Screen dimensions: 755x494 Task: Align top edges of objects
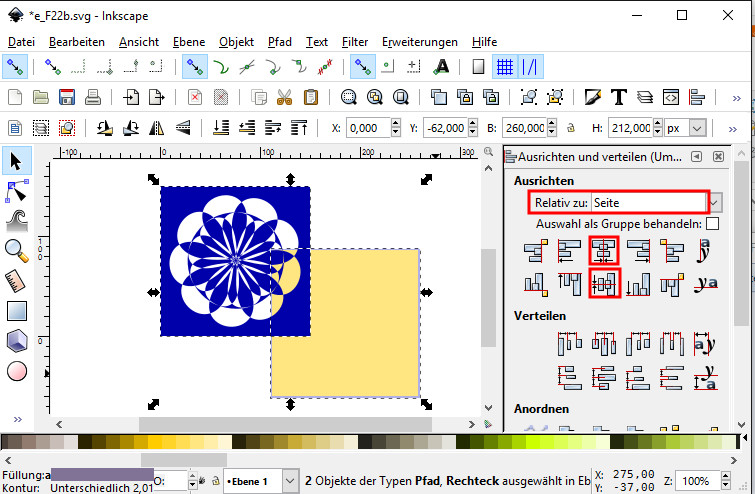click(x=569, y=284)
